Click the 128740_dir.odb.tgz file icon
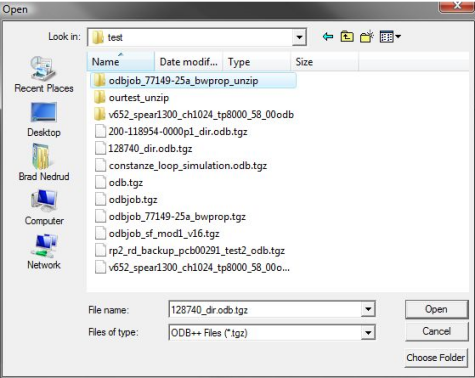This screenshot has width=475, height=378. (x=100, y=148)
